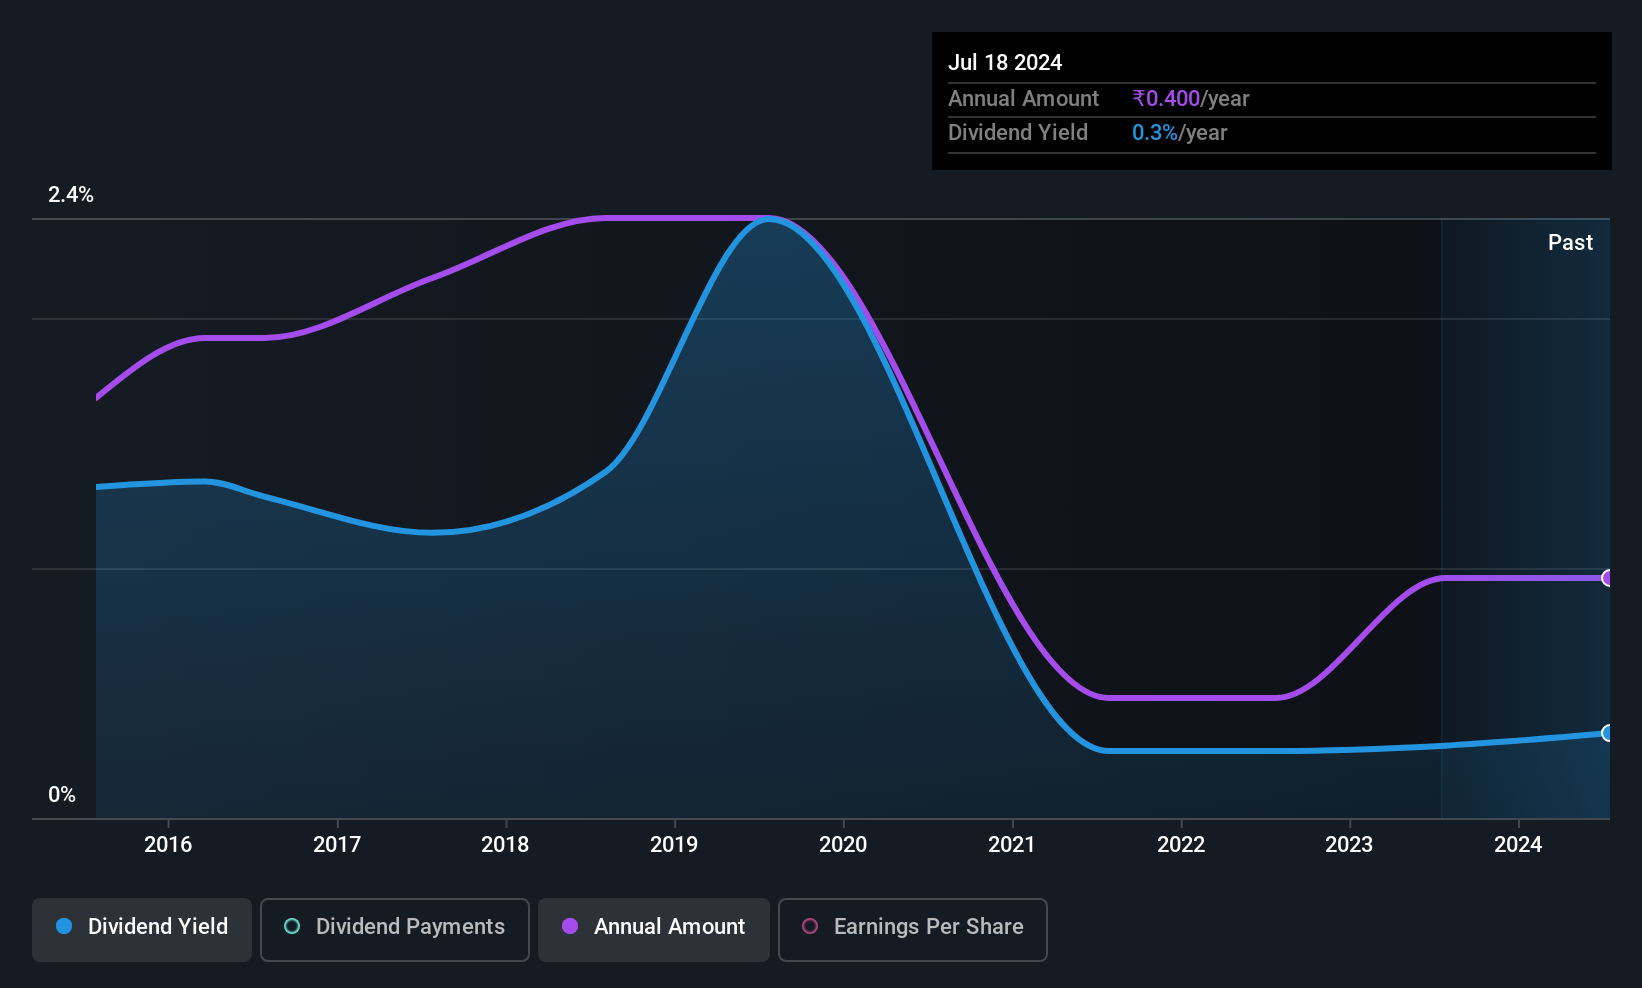
Task: Click the 2021 axis label
Action: tap(1012, 844)
